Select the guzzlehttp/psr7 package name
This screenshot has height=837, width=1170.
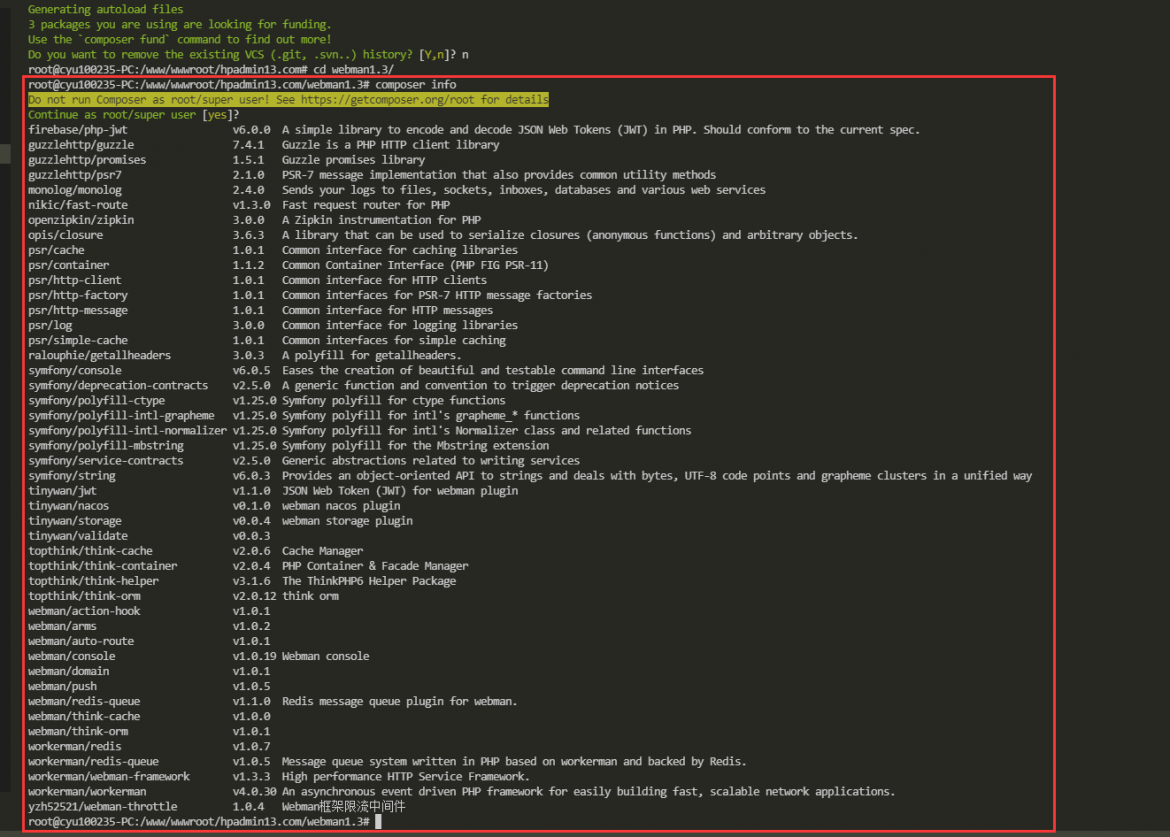[75, 175]
